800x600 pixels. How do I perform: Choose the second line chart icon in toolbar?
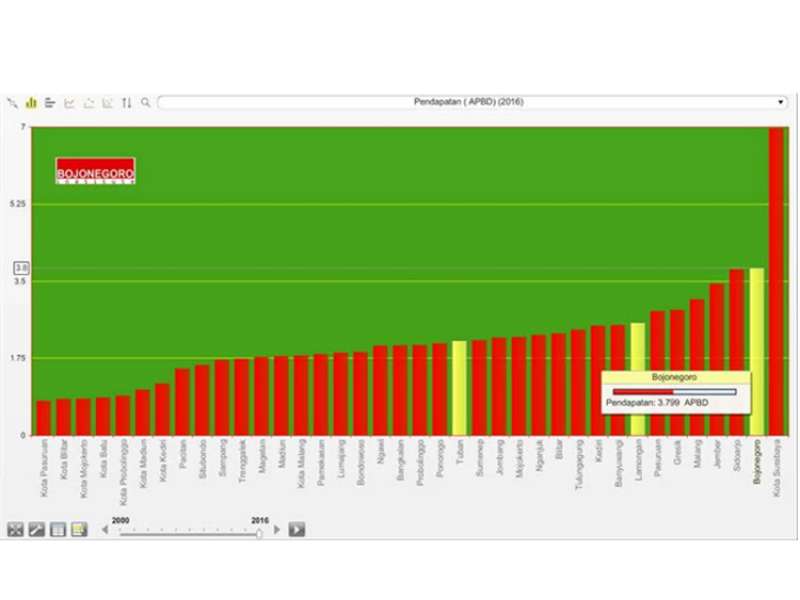pyautogui.click(x=89, y=103)
